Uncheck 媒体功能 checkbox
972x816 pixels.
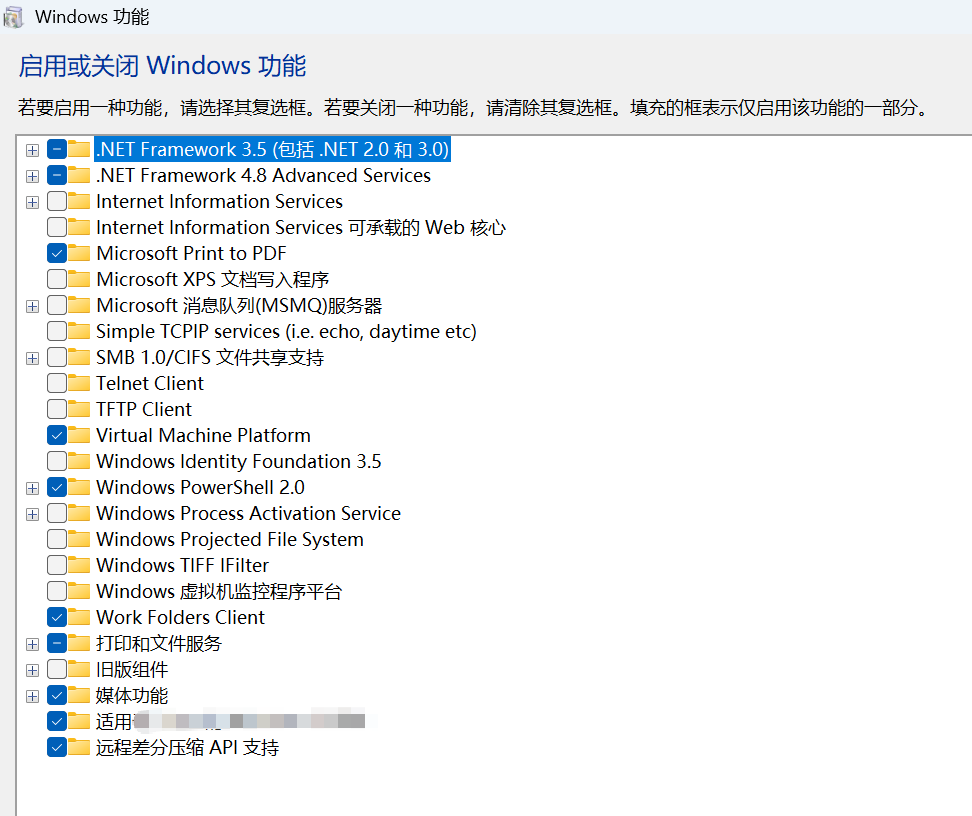[x=57, y=696]
